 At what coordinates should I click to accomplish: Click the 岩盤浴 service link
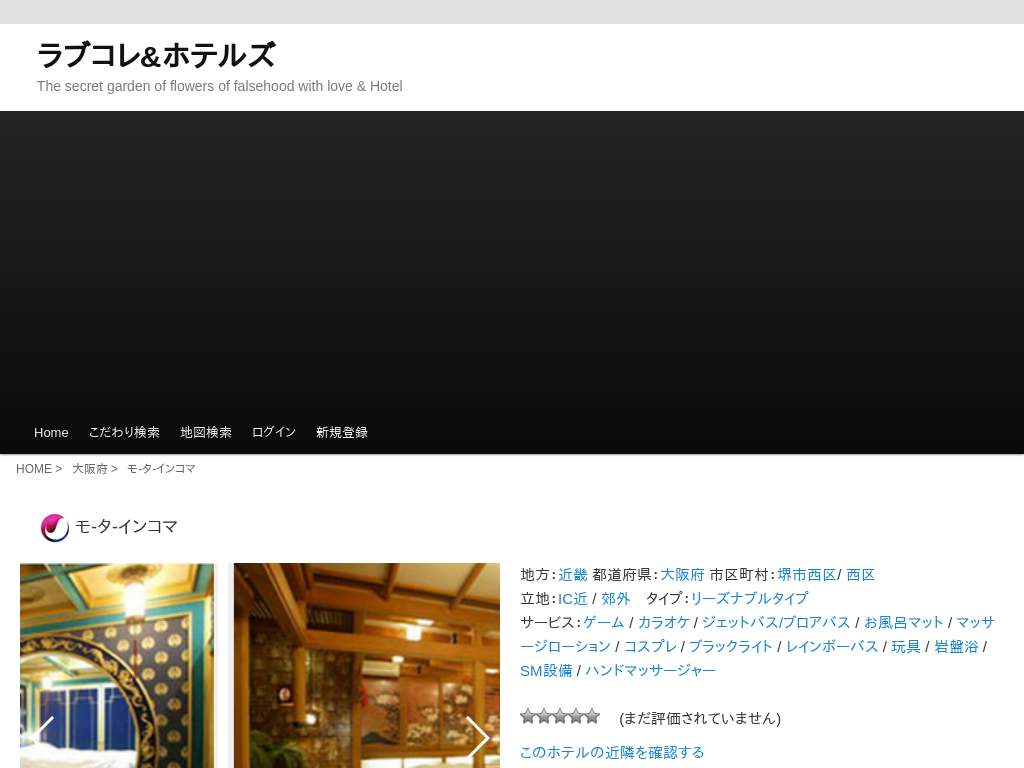coord(956,647)
